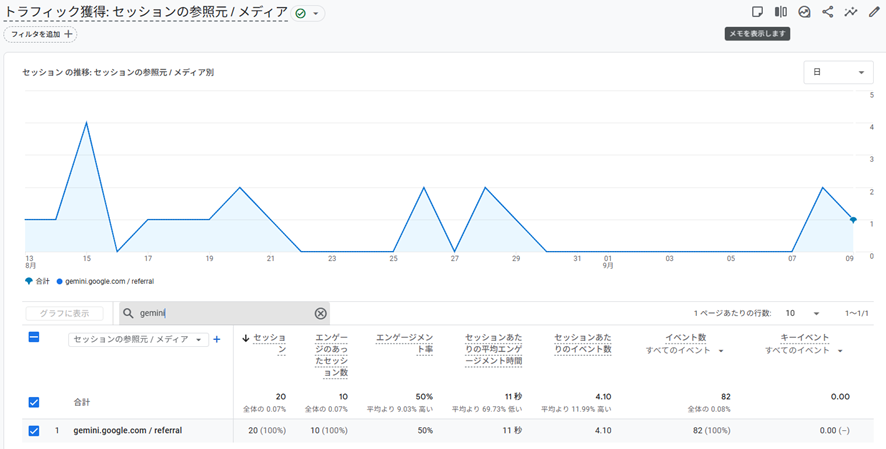Uncheck the gemini.google.com / referral row checkbox
The width and height of the screenshot is (886, 449).
click(34, 431)
